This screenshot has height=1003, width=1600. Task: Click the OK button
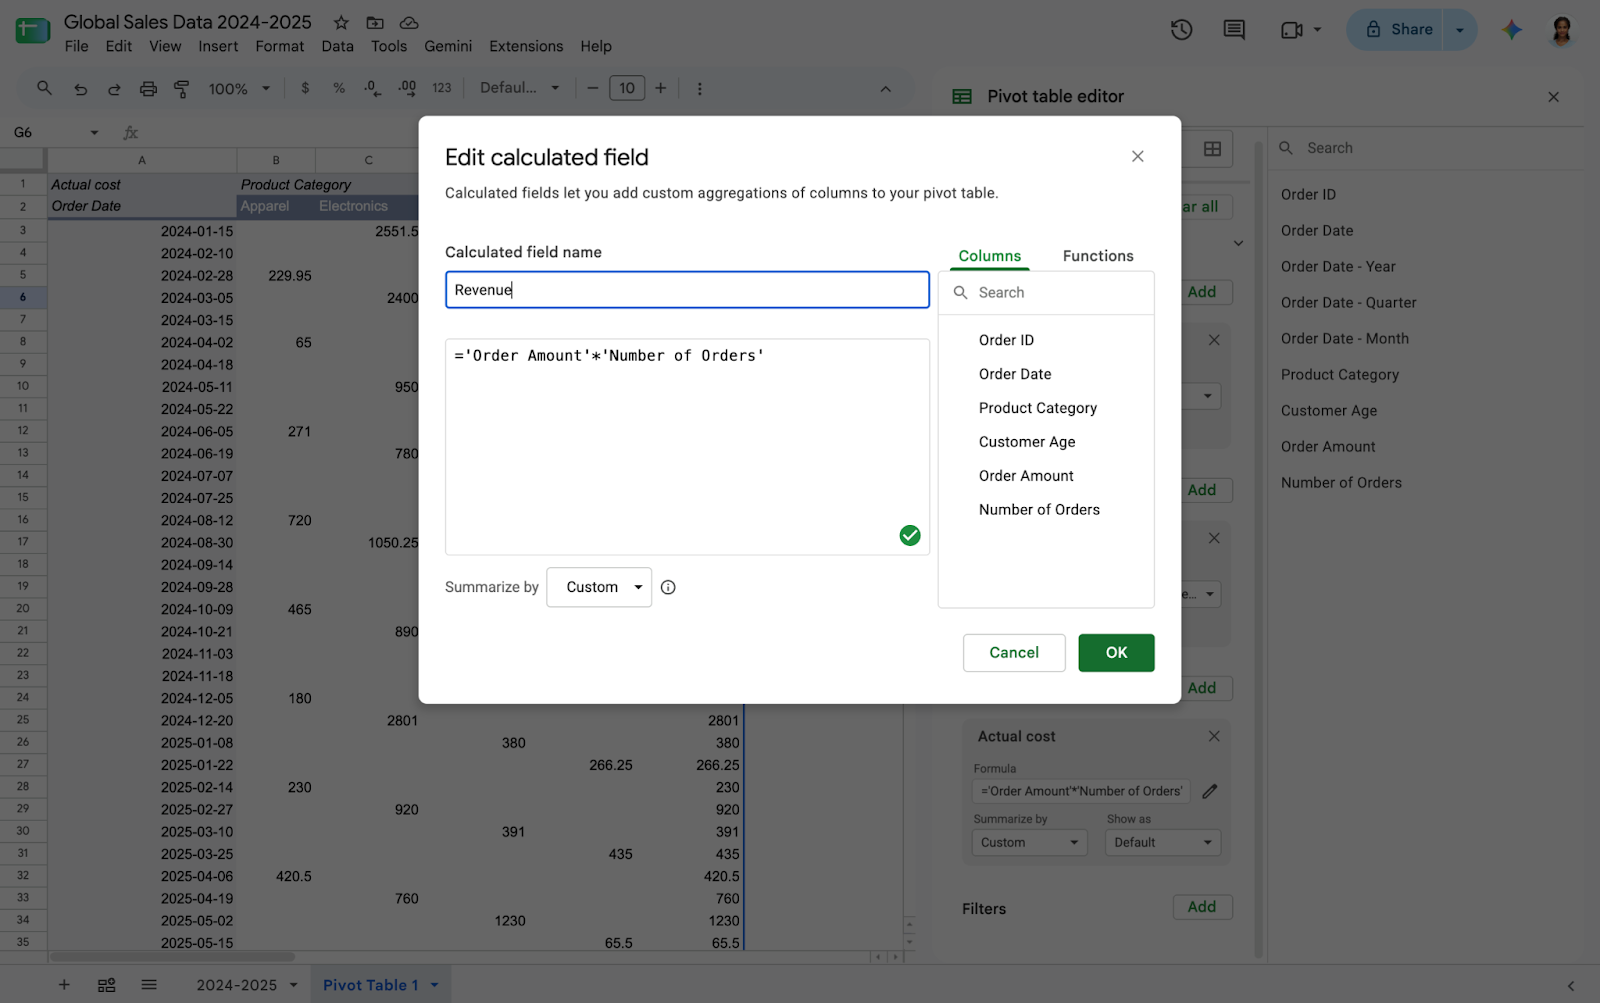click(x=1116, y=653)
